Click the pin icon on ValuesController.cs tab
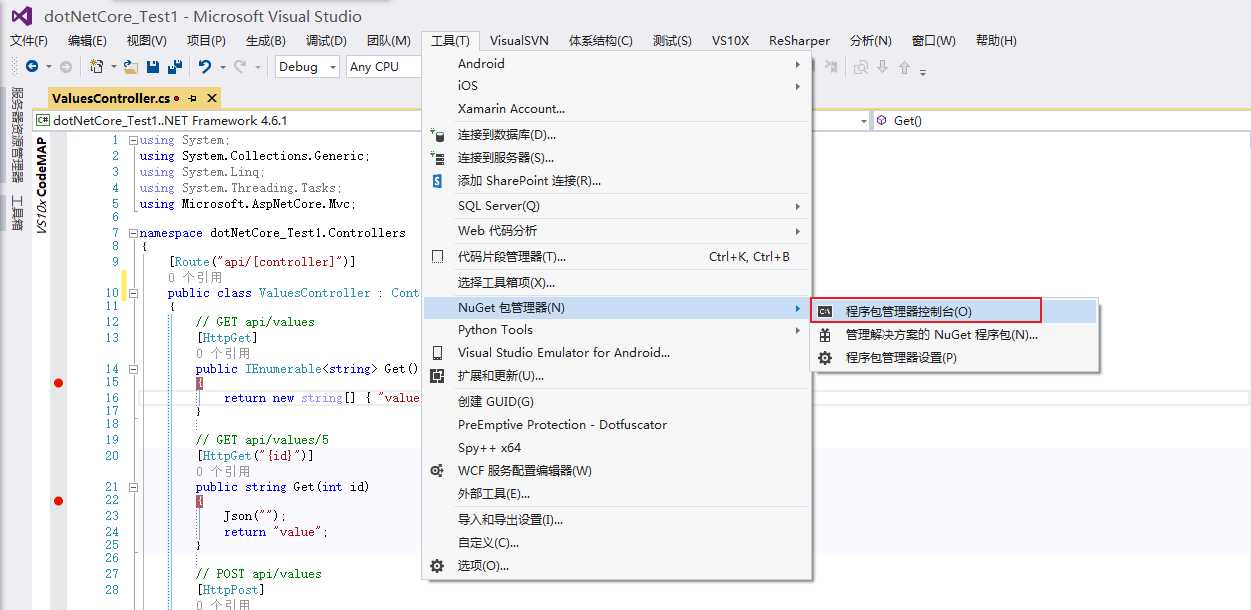1251x610 pixels. [x=192, y=98]
